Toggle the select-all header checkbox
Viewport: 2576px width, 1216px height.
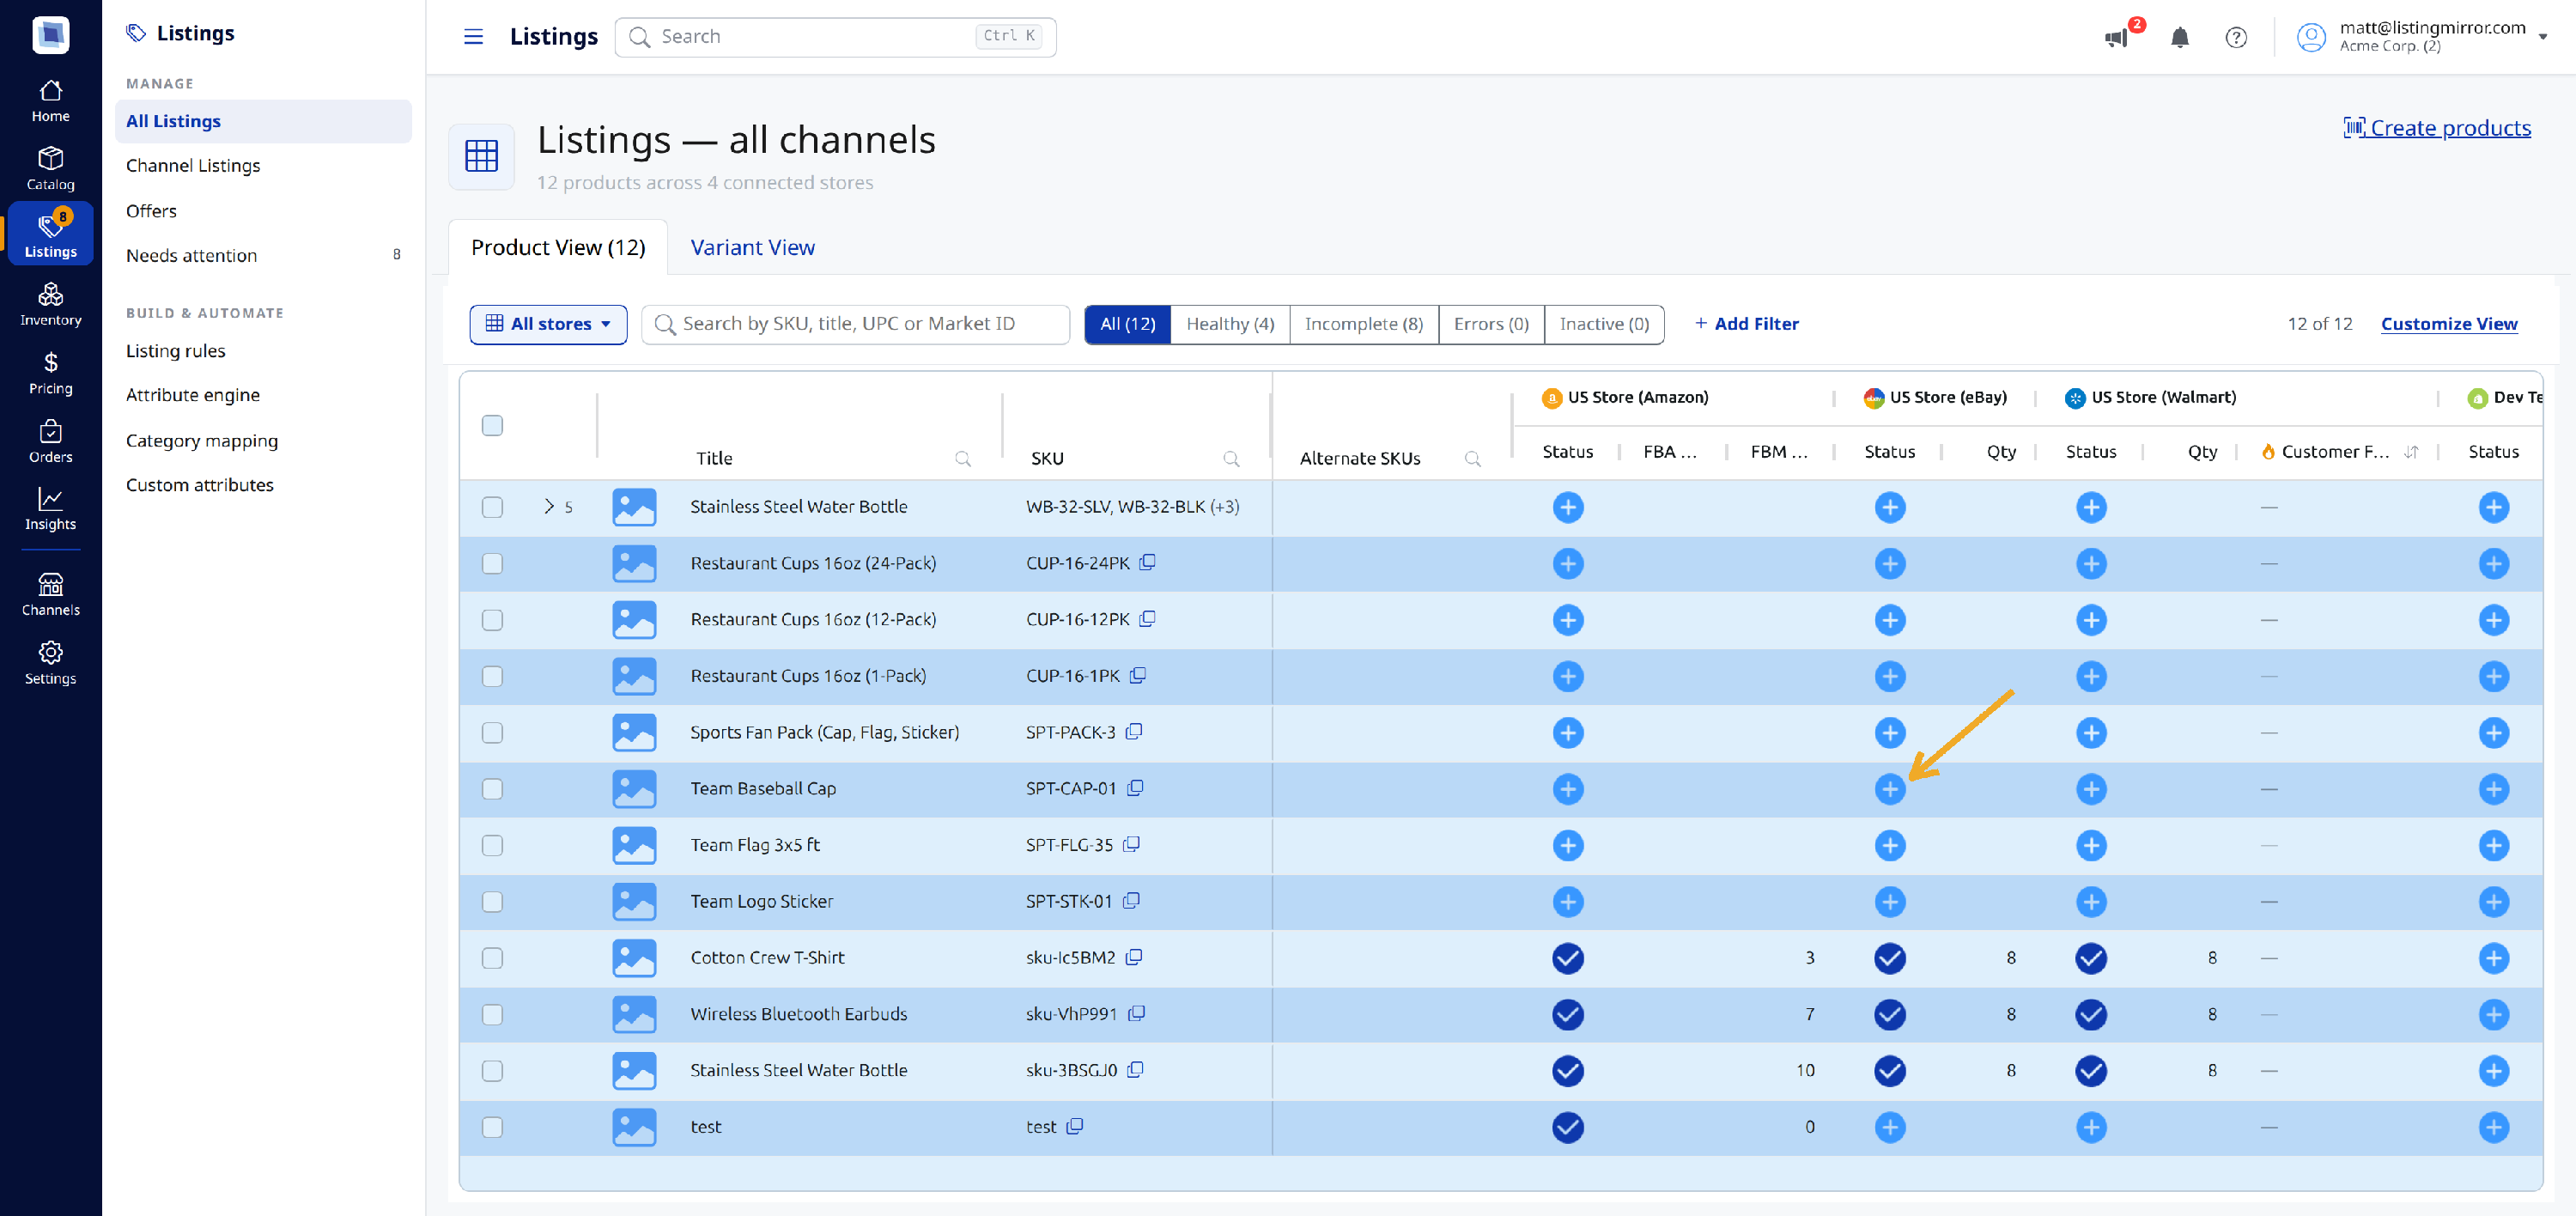pyautogui.click(x=492, y=425)
